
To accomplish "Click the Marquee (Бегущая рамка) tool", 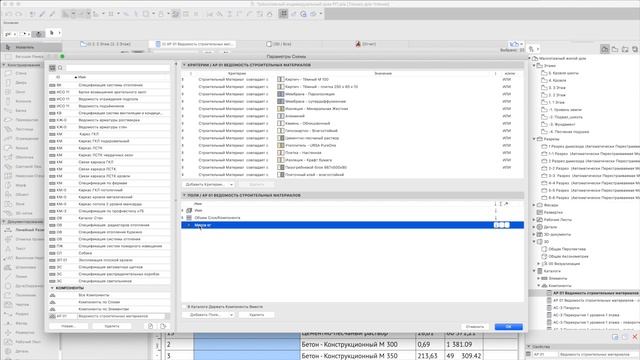I will click(24, 57).
